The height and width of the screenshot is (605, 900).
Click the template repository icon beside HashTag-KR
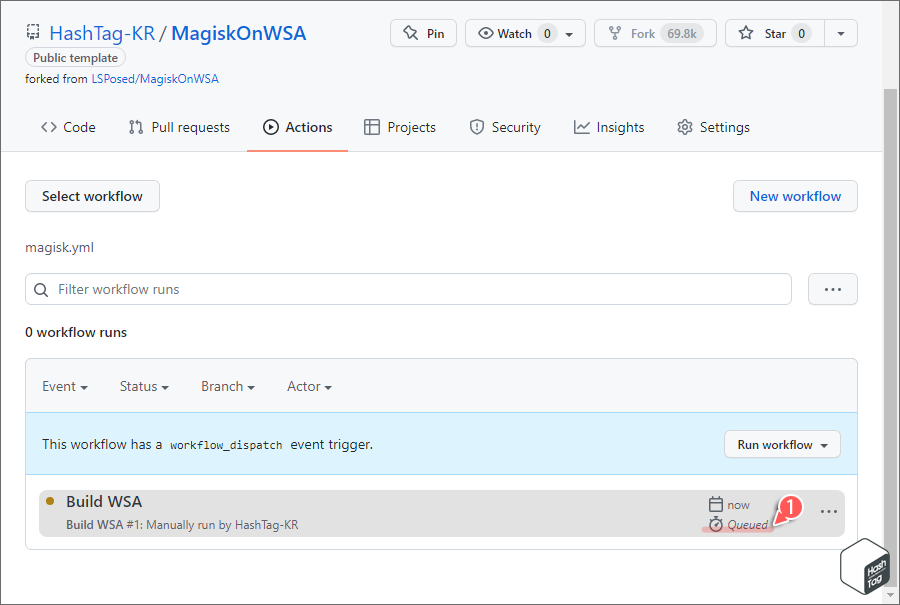point(33,31)
